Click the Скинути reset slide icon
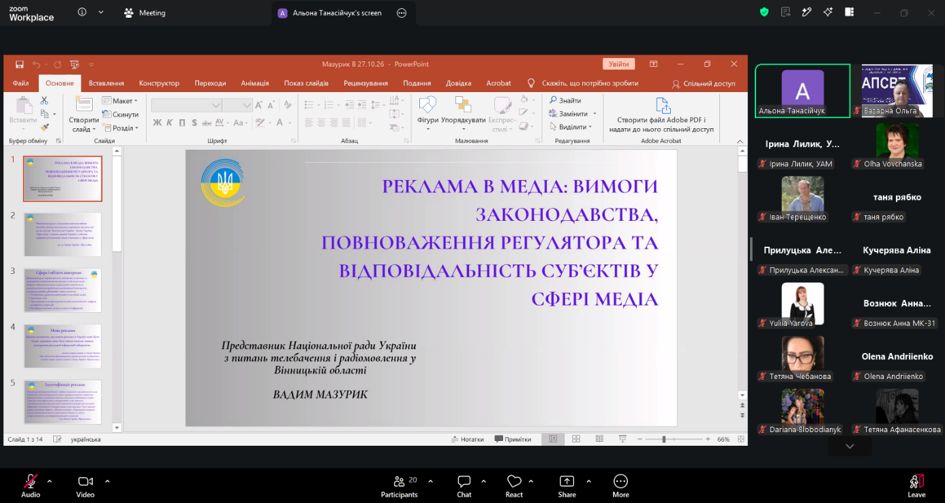This screenshot has height=503, width=945. coord(107,114)
